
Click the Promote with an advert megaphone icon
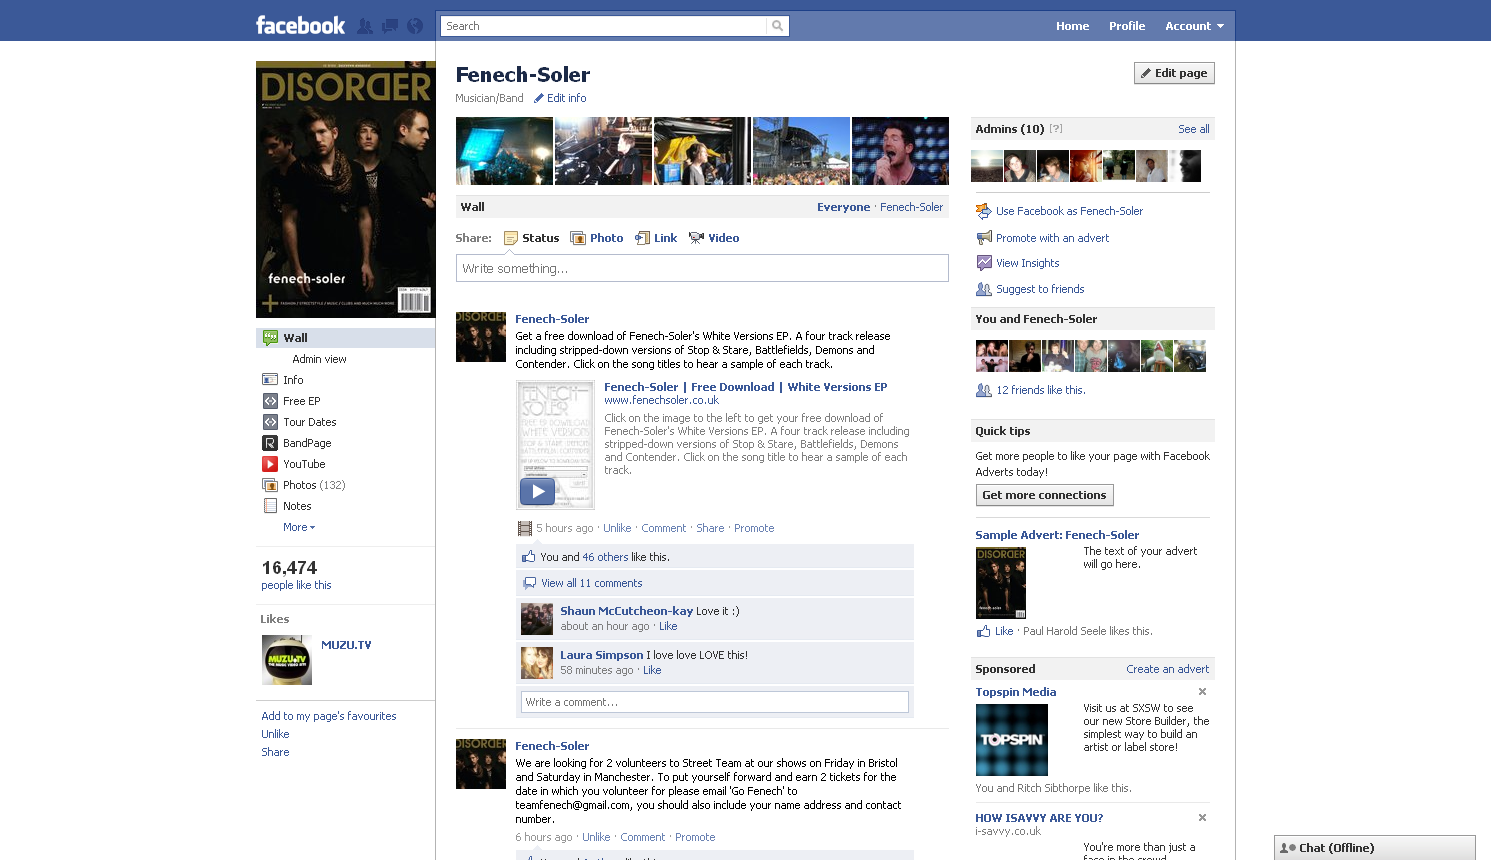click(984, 238)
